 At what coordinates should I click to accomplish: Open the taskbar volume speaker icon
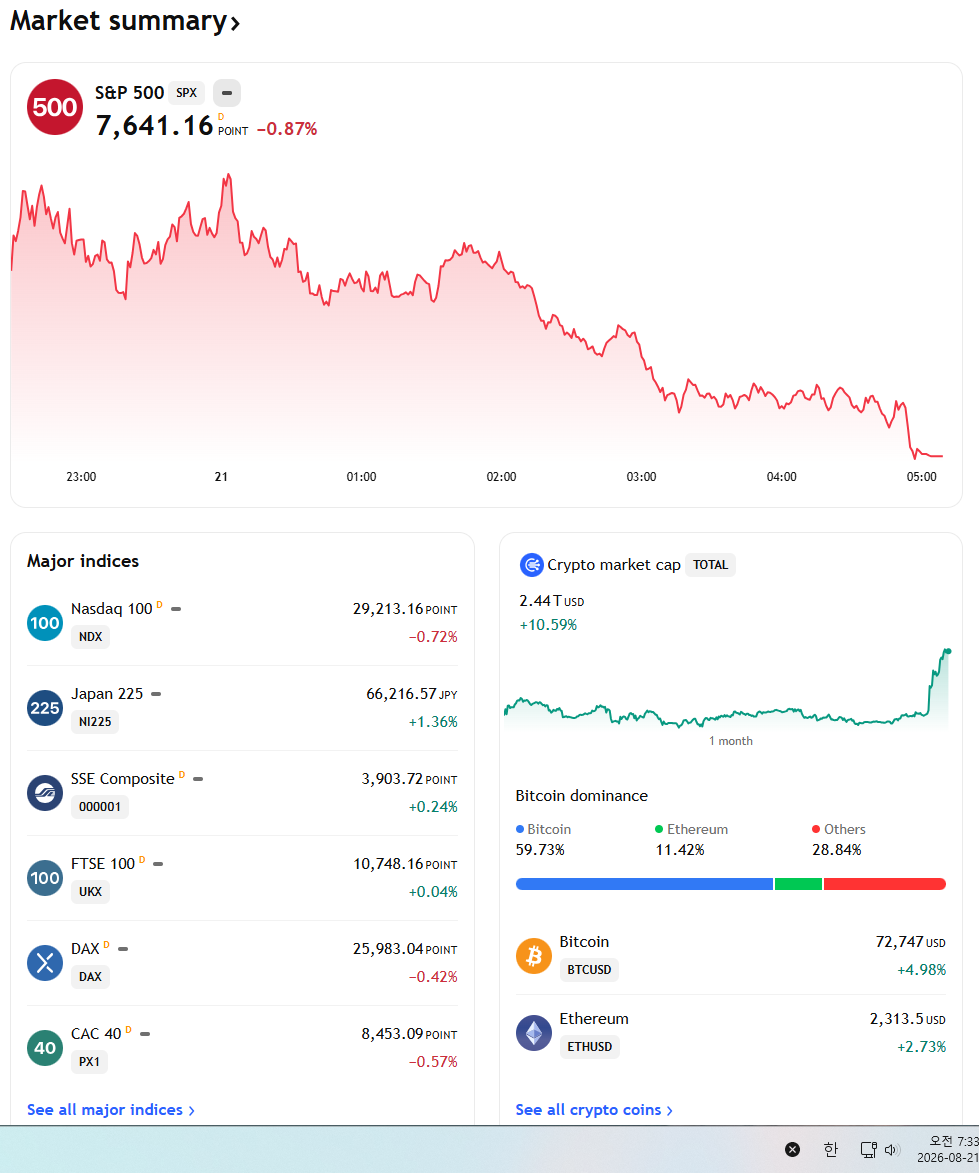pos(891,1149)
